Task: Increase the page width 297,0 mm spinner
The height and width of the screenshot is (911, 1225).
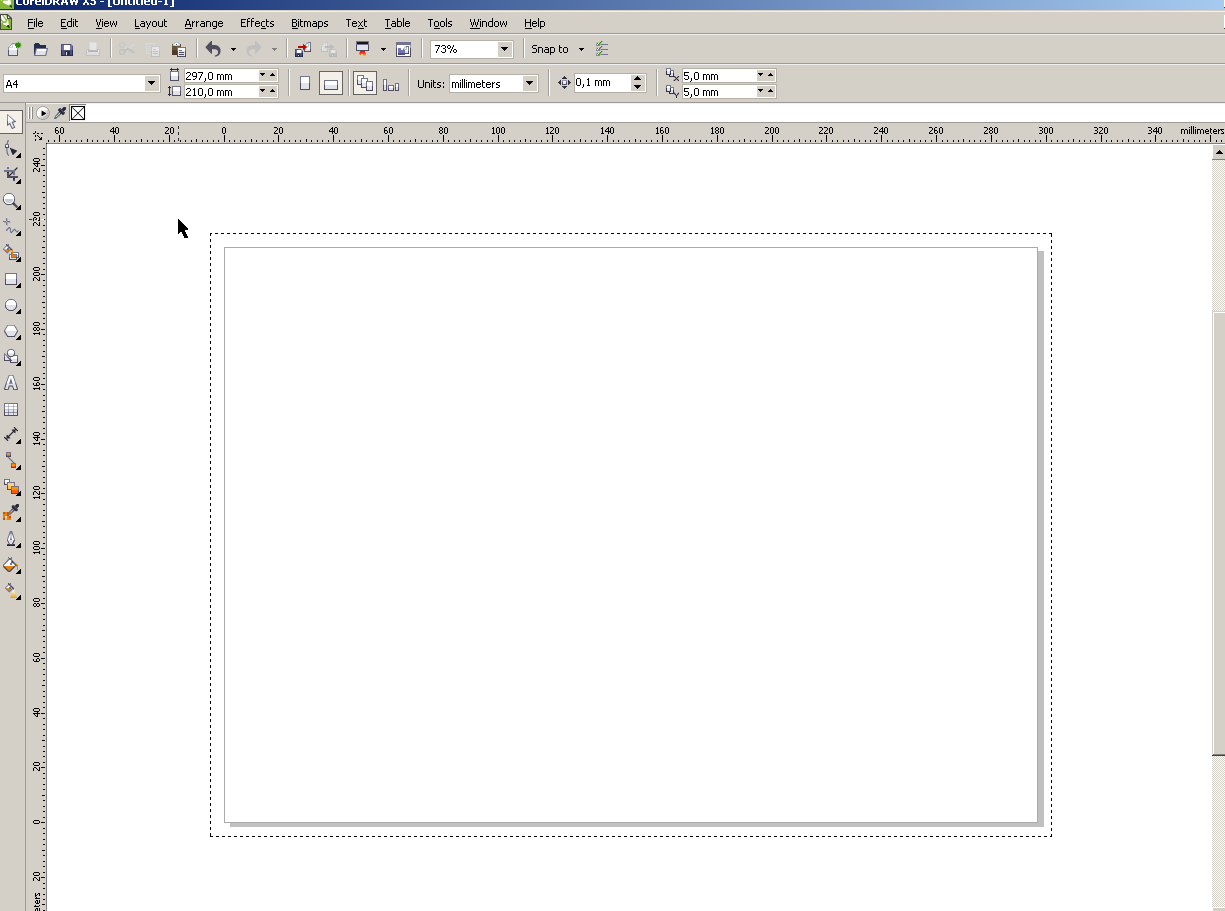Action: (x=272, y=75)
